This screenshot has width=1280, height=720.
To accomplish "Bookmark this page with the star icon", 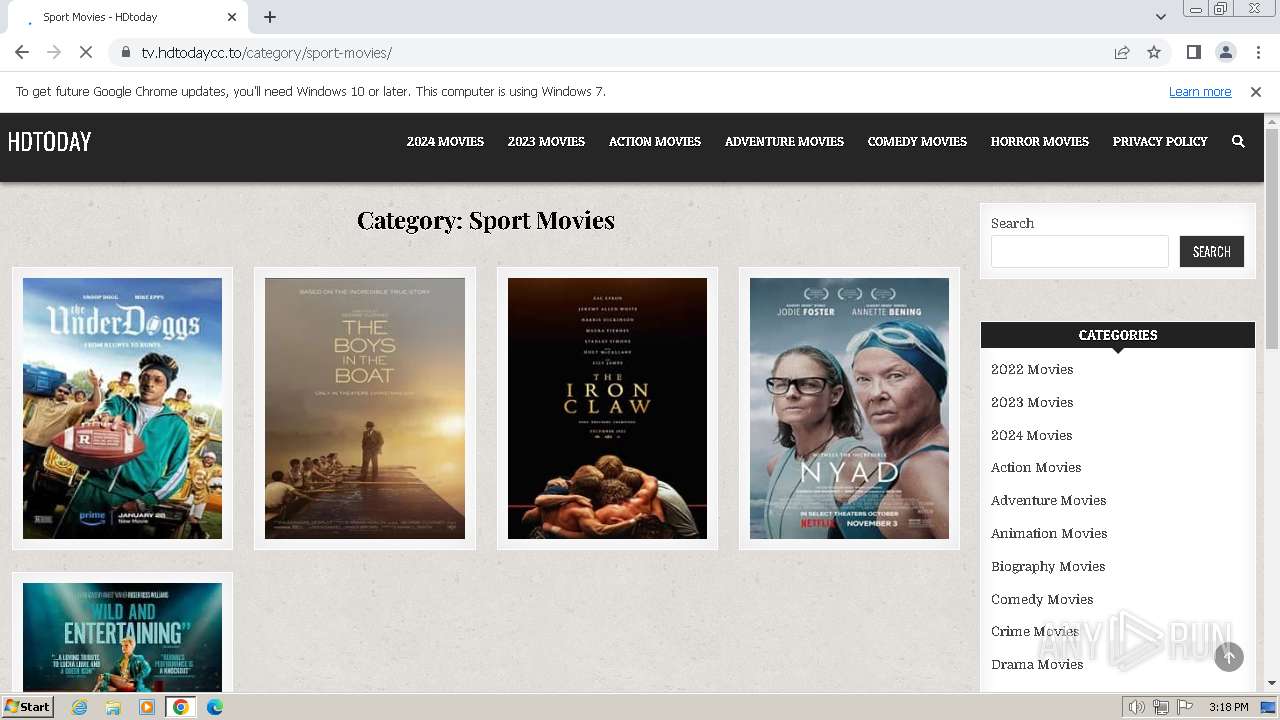I will (x=1154, y=52).
